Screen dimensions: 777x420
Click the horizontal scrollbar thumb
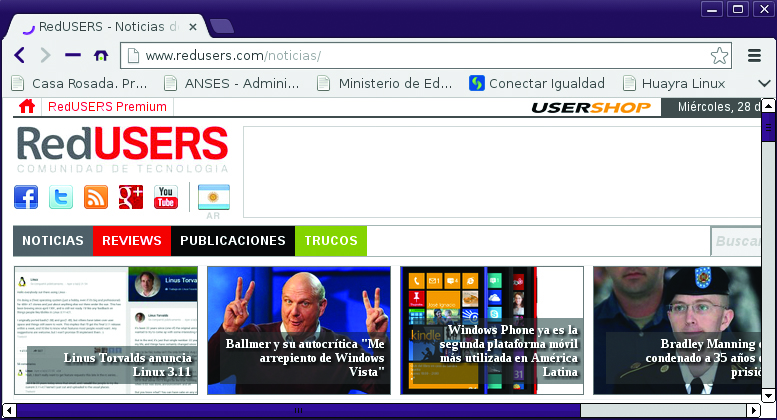tap(299, 410)
